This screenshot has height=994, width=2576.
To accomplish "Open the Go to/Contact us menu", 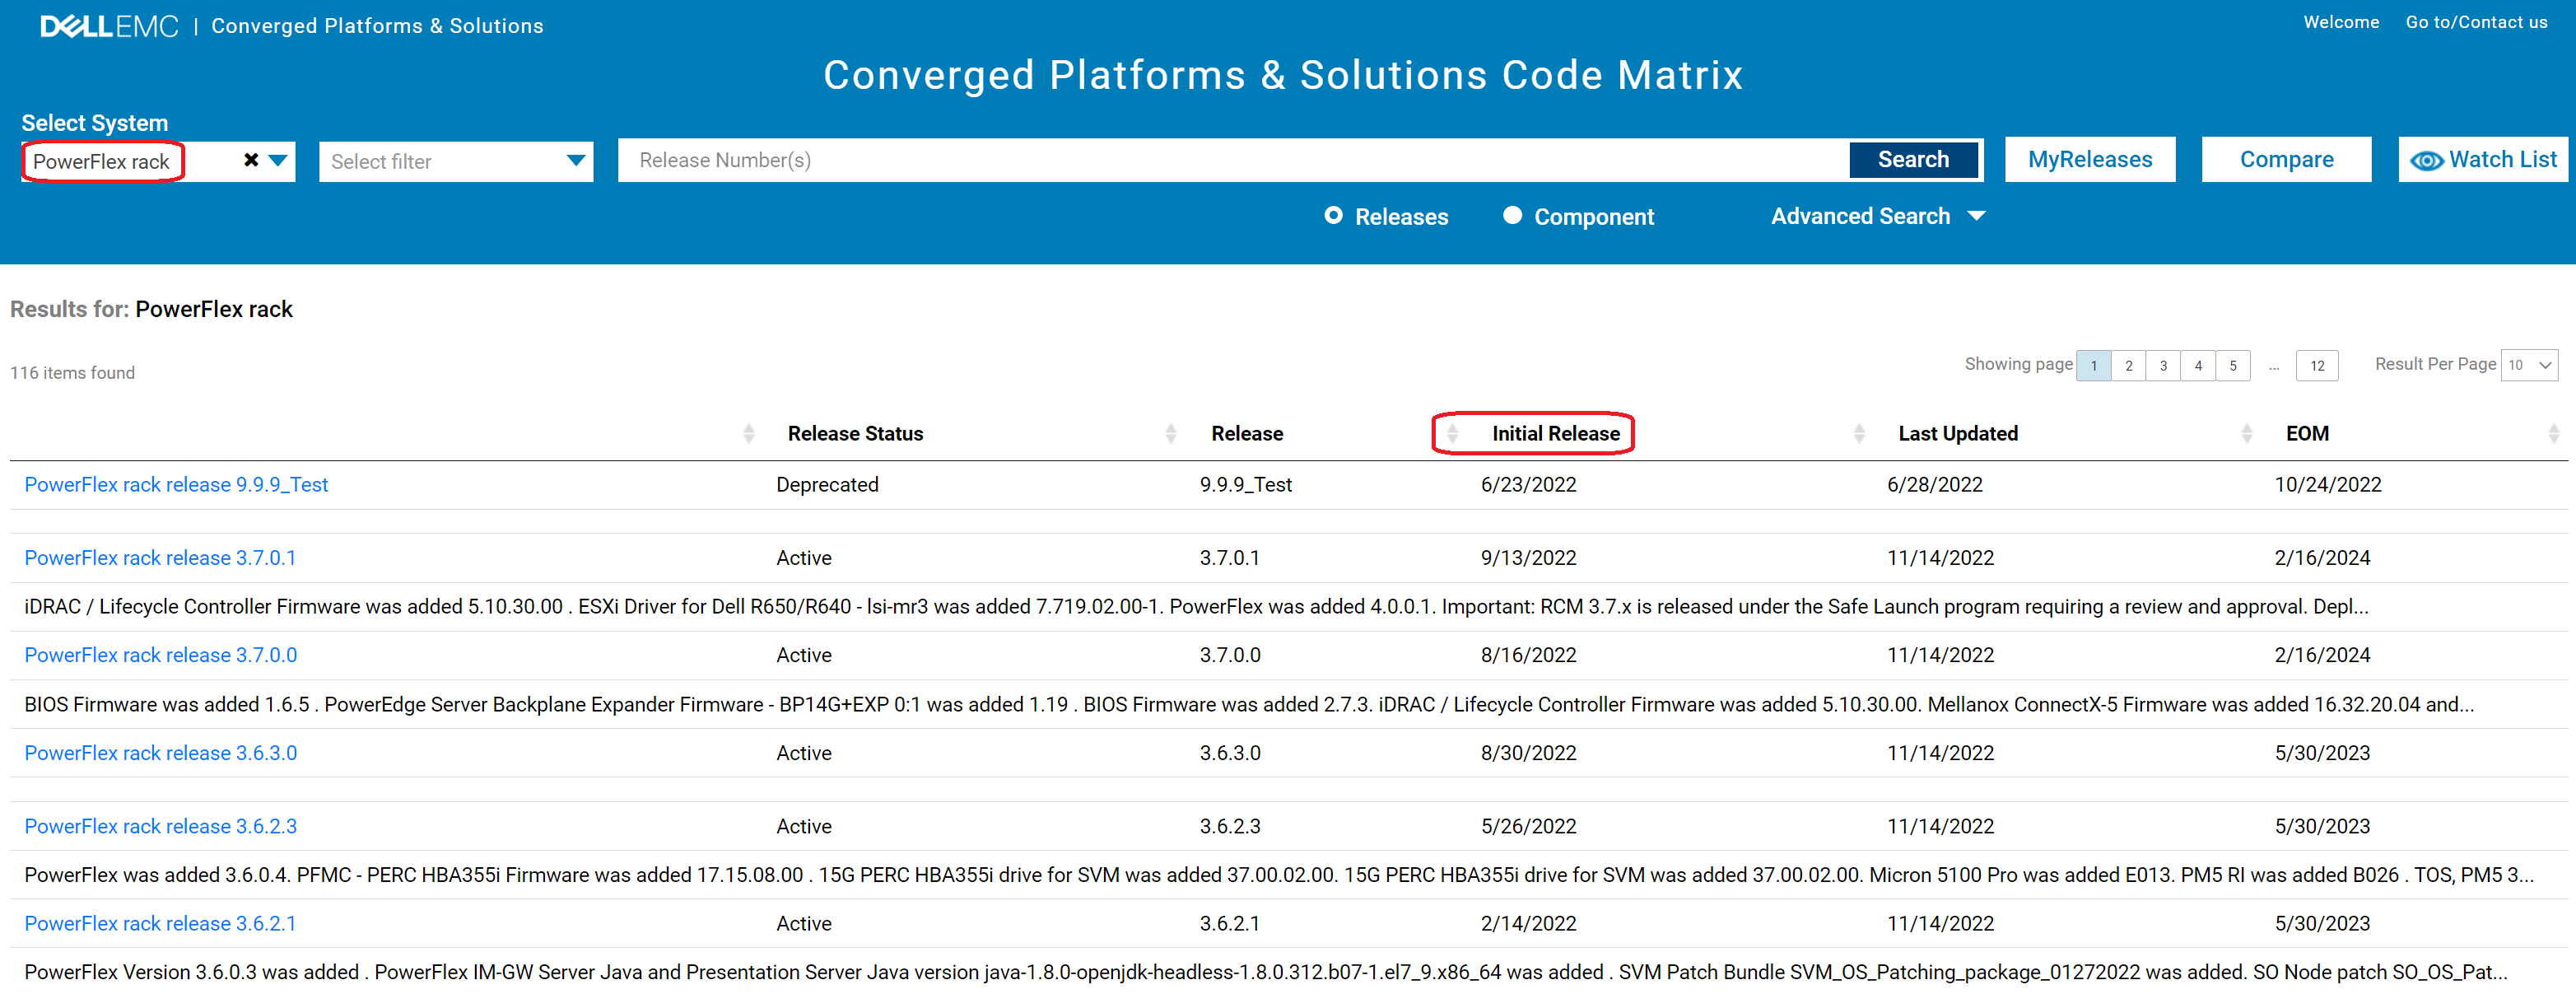I will coord(2476,22).
